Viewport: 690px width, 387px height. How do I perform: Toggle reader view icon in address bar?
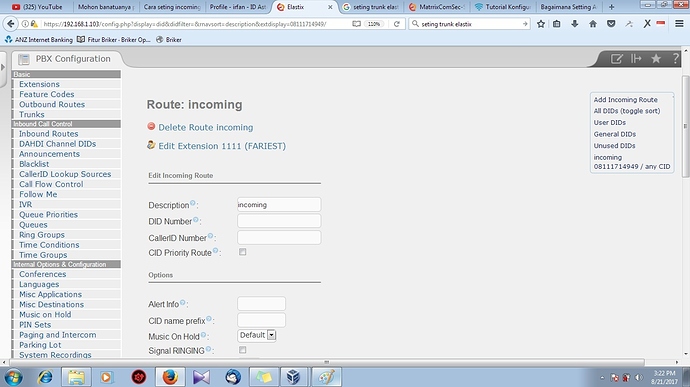point(356,24)
